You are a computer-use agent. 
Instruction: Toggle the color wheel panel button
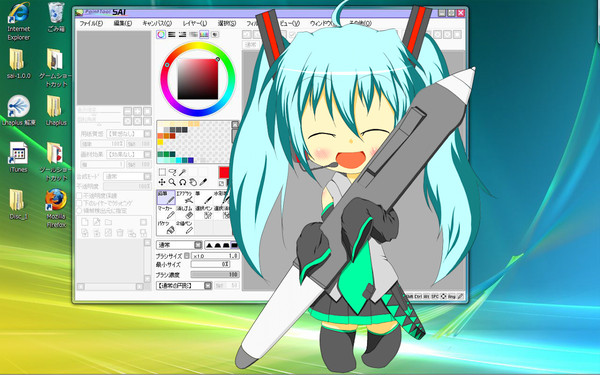point(161,34)
